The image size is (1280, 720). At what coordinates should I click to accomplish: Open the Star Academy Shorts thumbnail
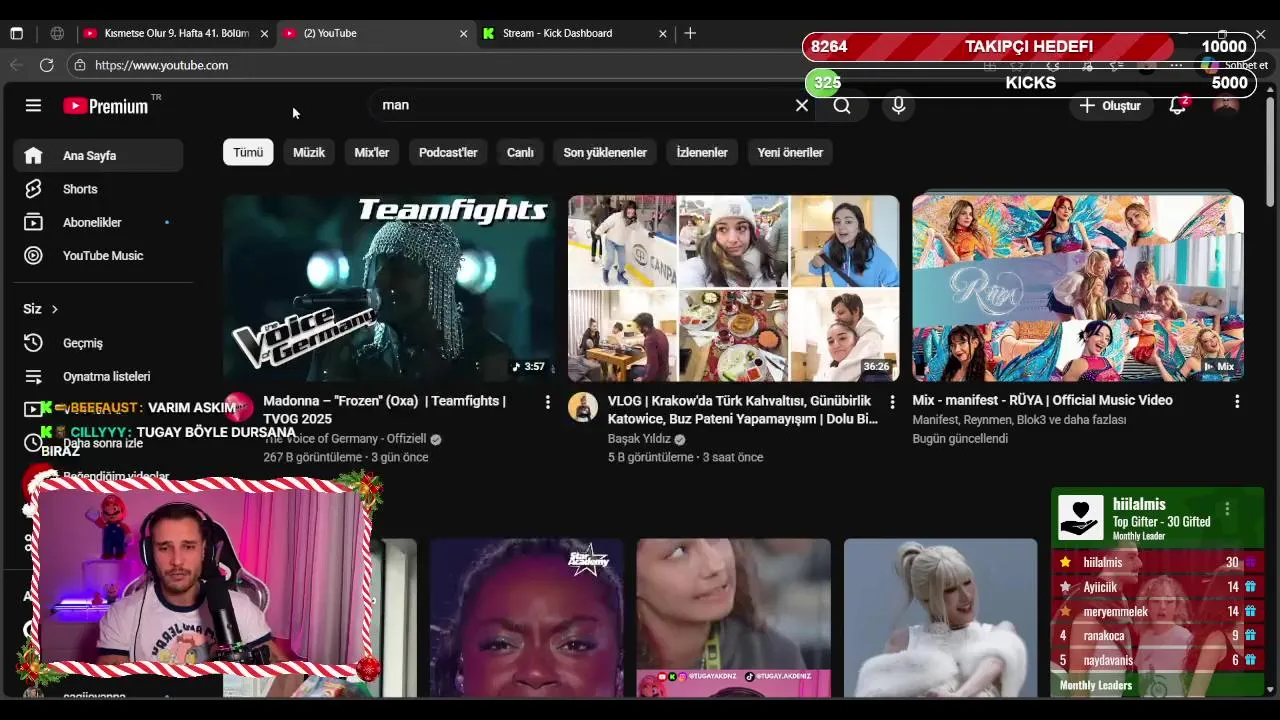click(526, 617)
